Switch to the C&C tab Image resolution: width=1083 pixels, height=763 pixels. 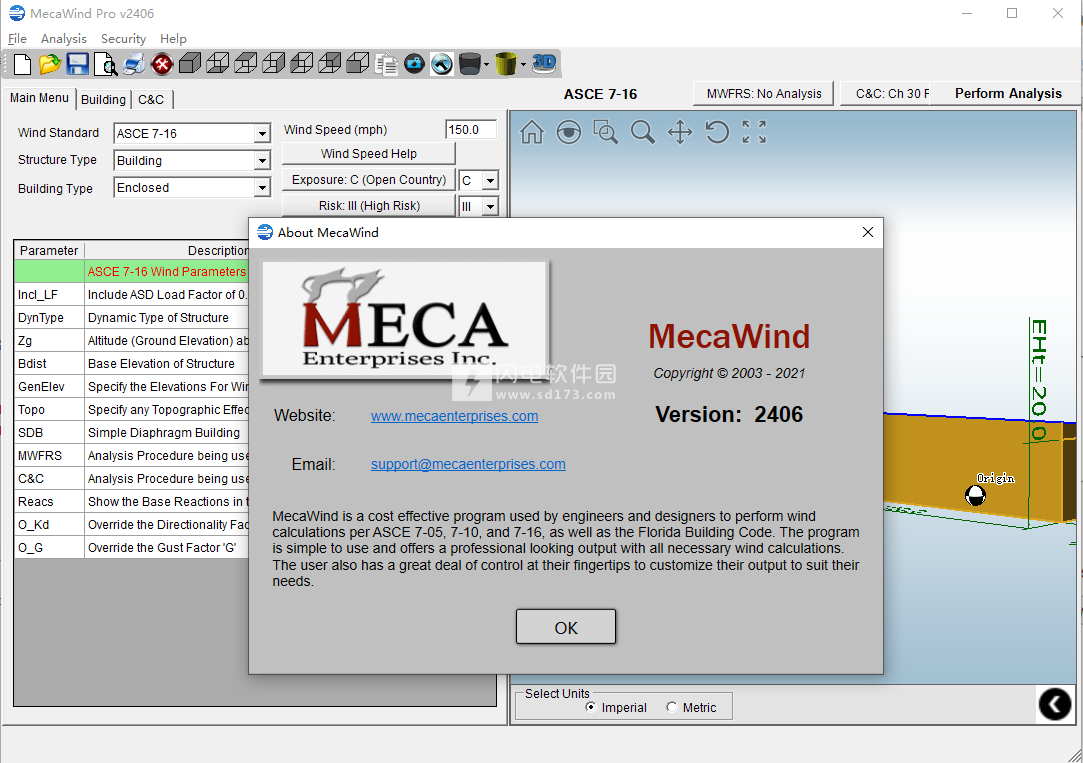(151, 99)
